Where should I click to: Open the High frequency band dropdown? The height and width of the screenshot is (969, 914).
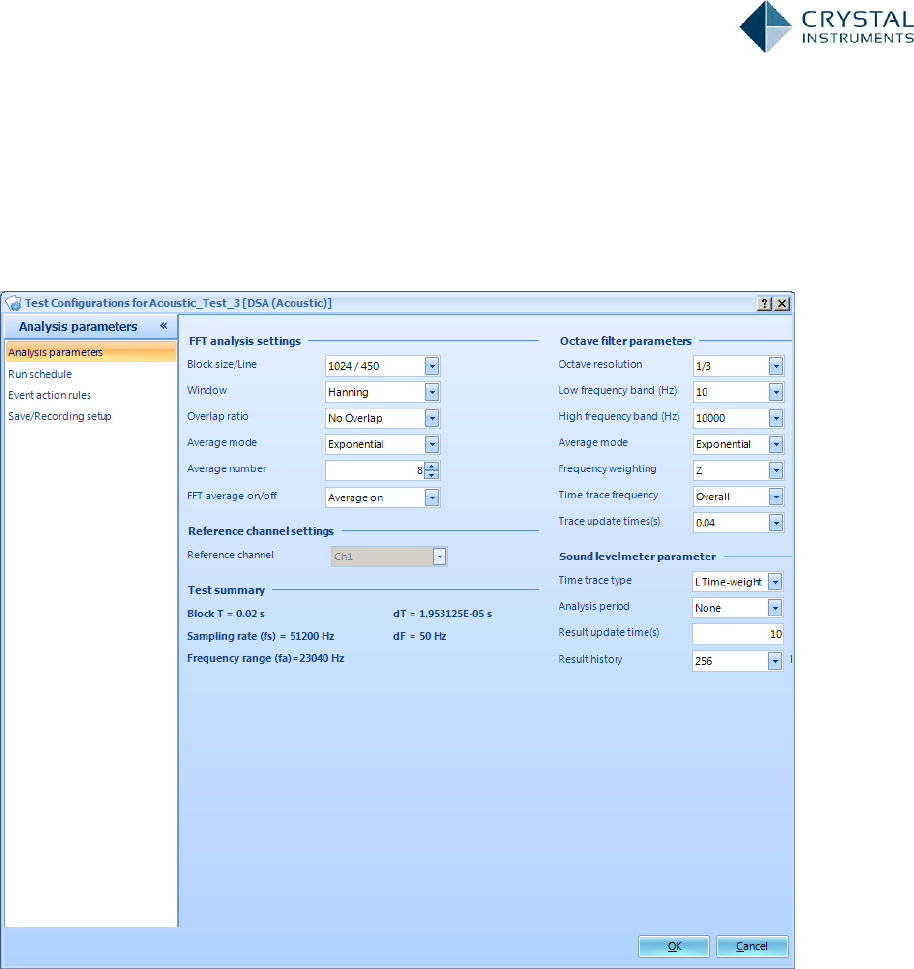776,418
